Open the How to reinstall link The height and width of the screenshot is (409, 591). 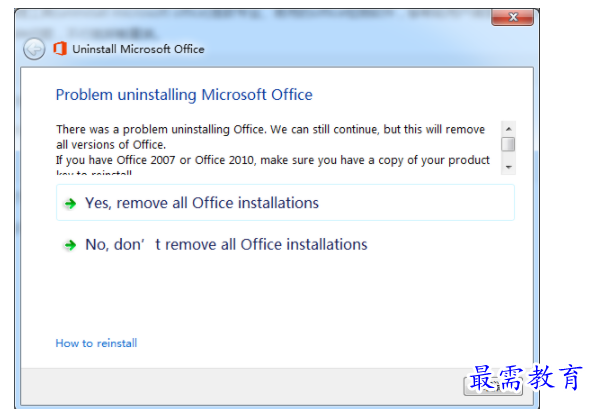pyautogui.click(x=96, y=343)
